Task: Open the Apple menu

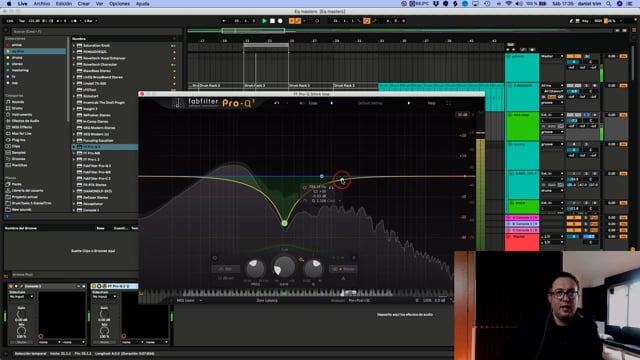Action: click(x=8, y=4)
